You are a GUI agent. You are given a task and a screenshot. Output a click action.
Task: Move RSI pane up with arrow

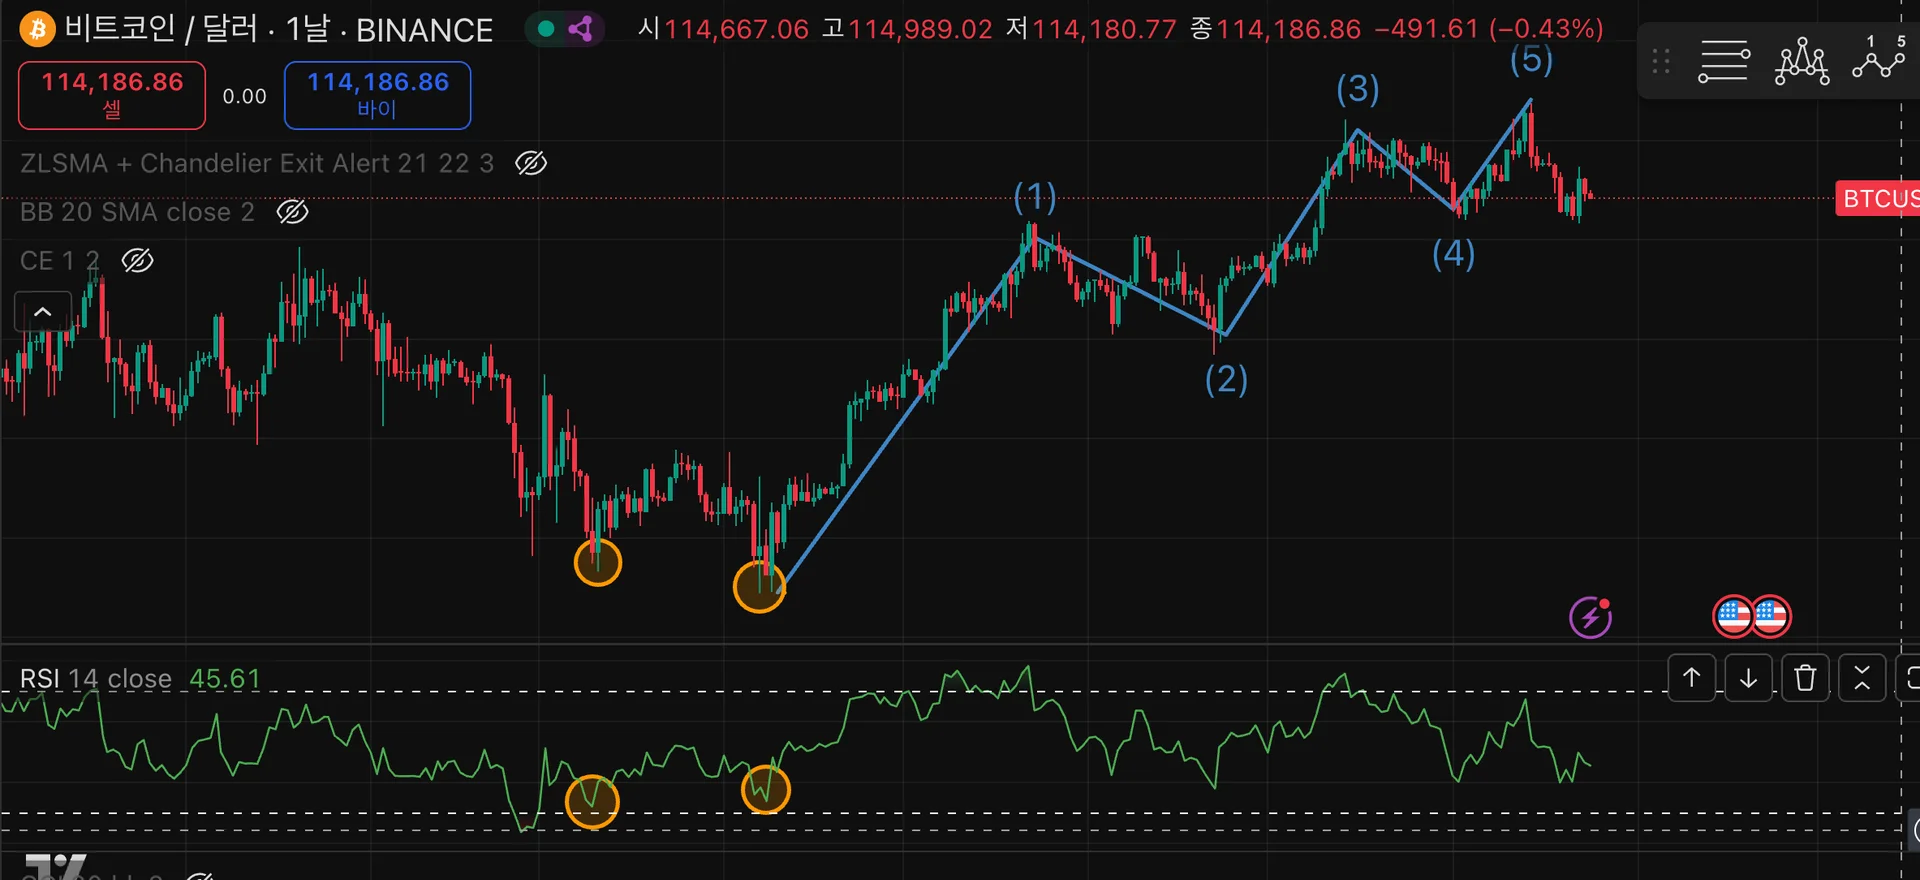(x=1692, y=678)
